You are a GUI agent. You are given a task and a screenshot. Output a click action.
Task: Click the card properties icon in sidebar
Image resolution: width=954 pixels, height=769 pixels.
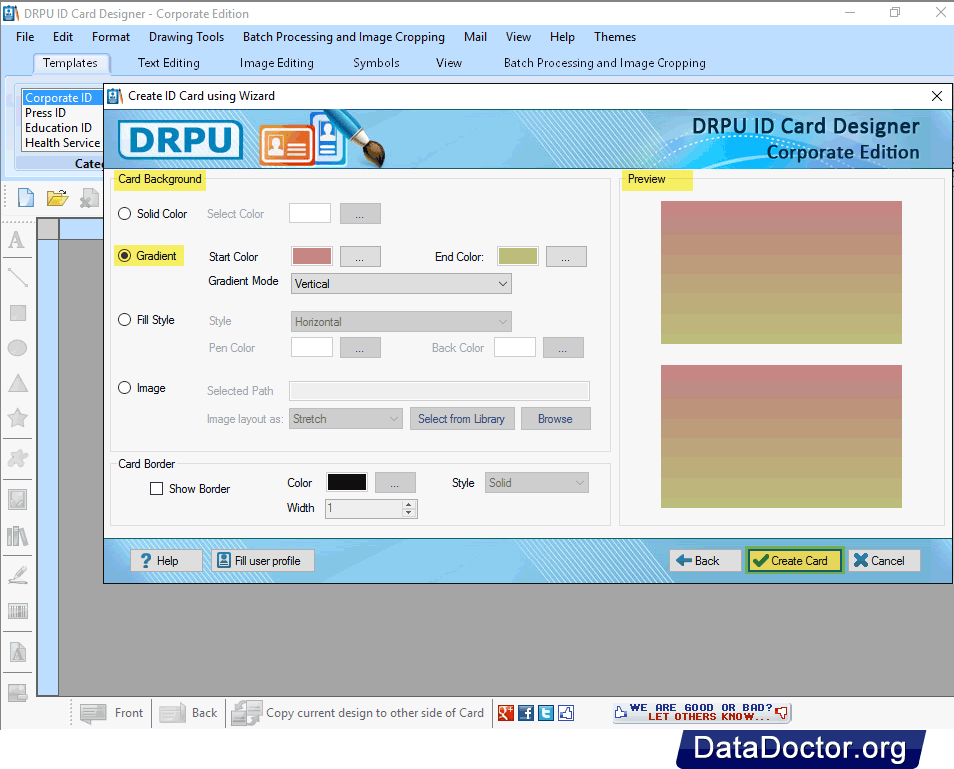click(x=18, y=692)
